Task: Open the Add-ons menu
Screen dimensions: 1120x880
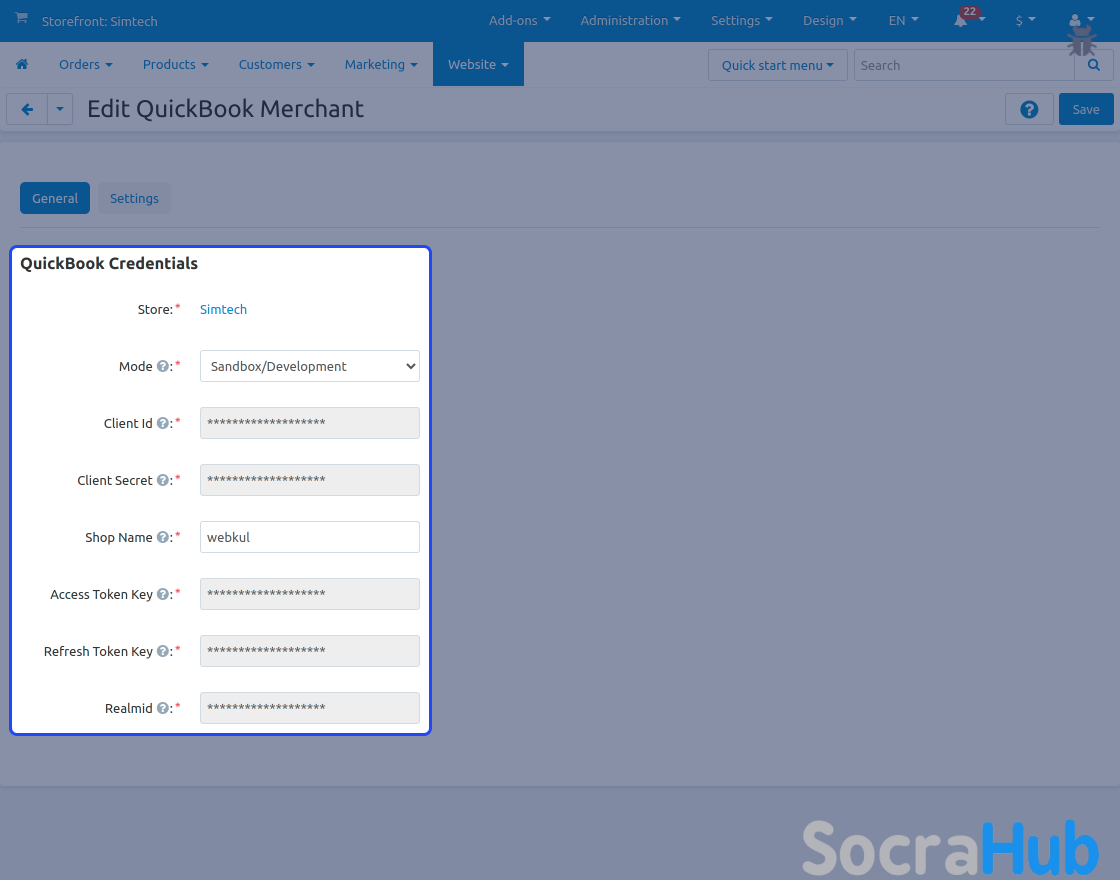Action: coord(519,21)
